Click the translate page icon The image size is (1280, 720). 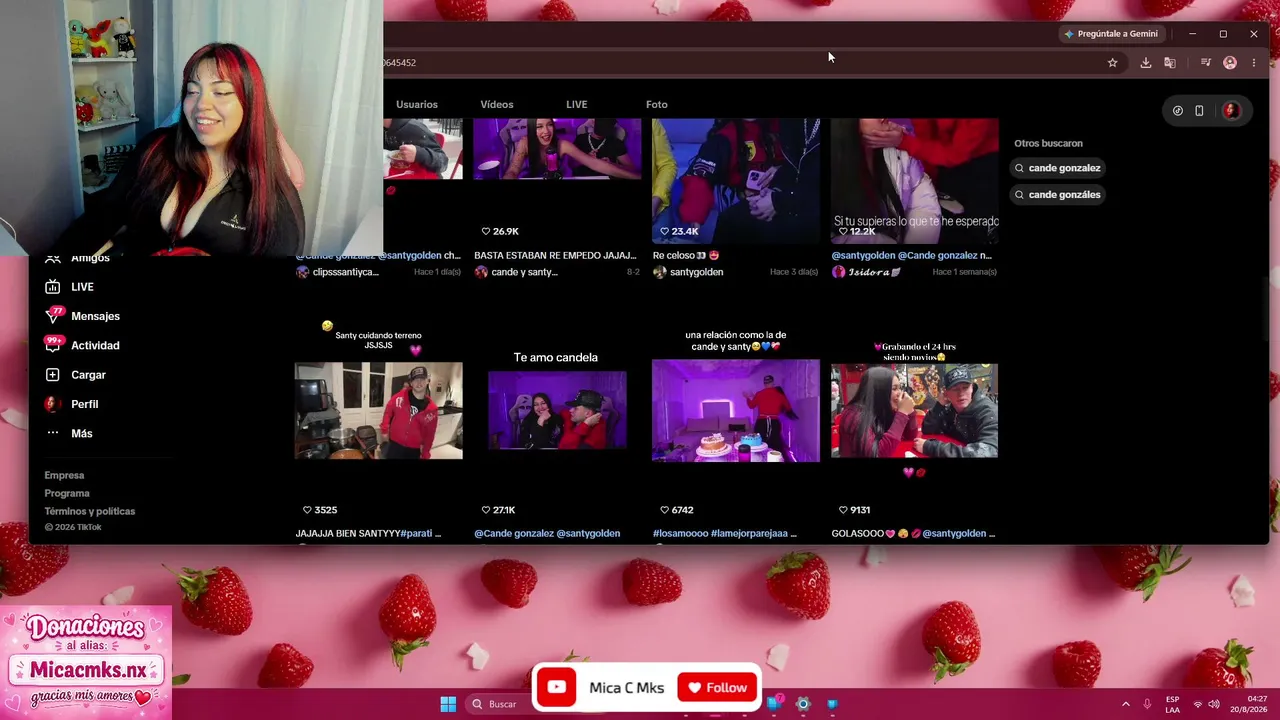tap(1170, 63)
